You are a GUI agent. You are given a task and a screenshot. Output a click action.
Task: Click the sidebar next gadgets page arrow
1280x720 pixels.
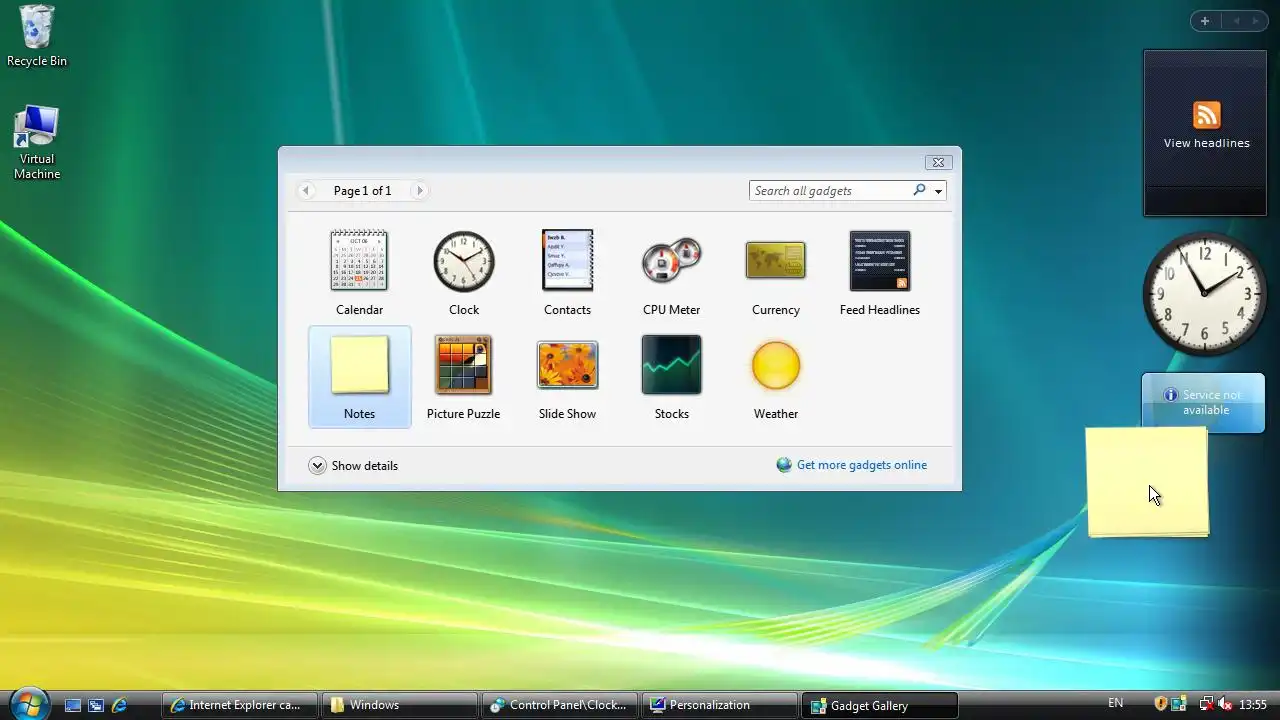(1257, 21)
